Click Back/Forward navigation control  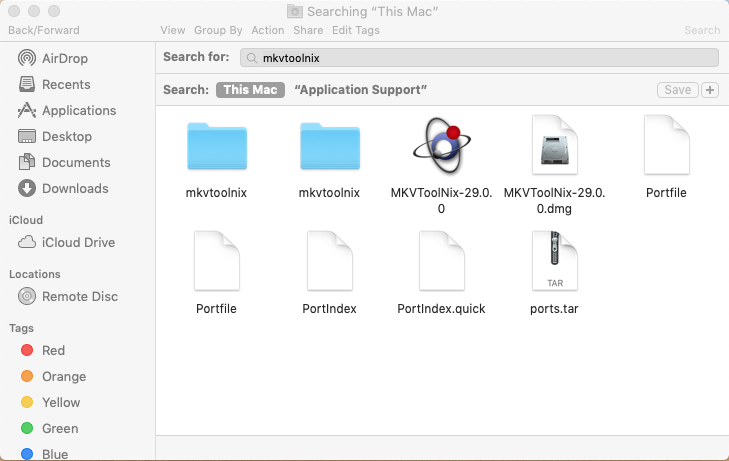point(44,30)
